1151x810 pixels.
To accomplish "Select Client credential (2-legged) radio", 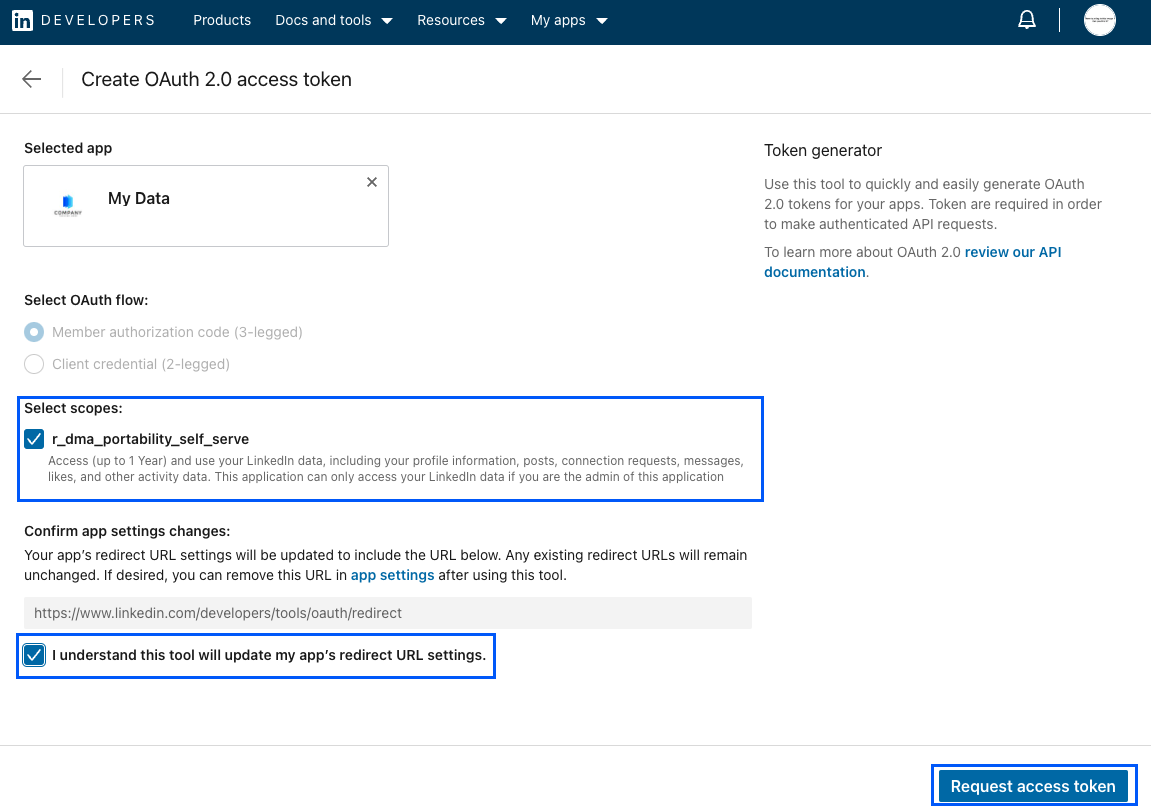I will [x=34, y=364].
